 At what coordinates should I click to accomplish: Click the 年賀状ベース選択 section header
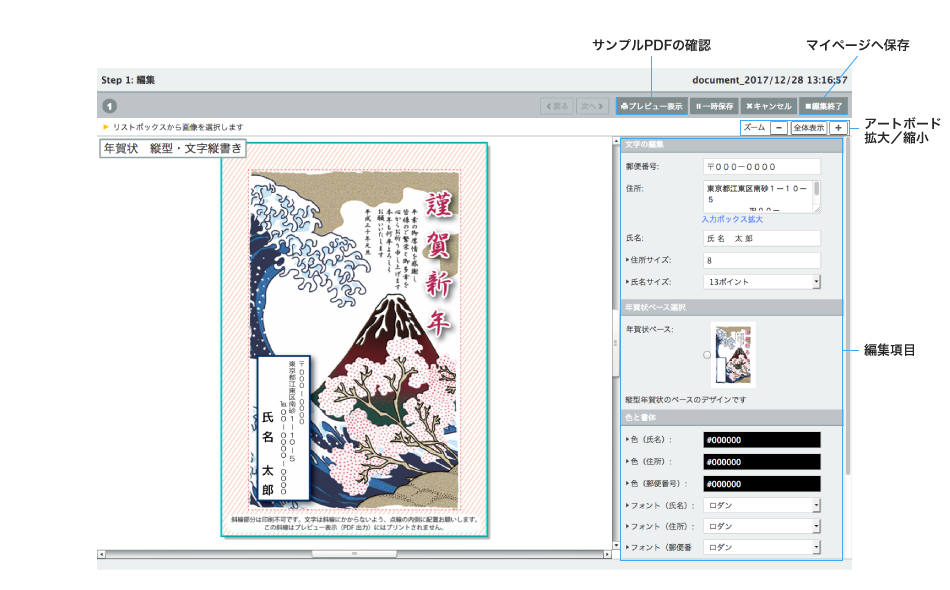pos(731,308)
